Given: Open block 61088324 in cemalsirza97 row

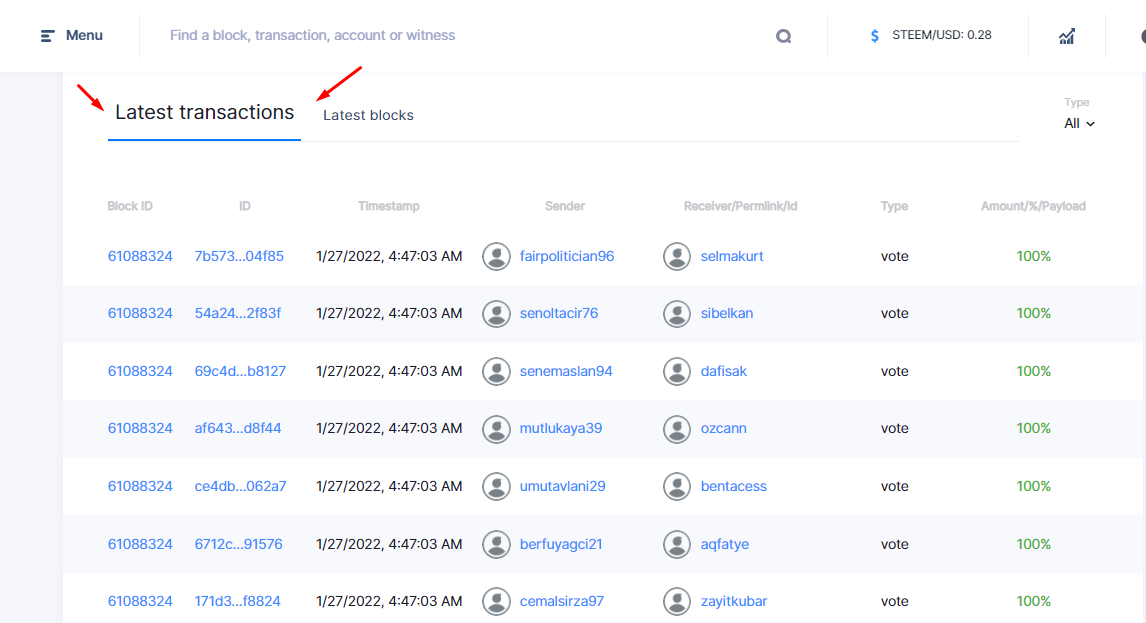Looking at the screenshot, I should tap(140, 601).
